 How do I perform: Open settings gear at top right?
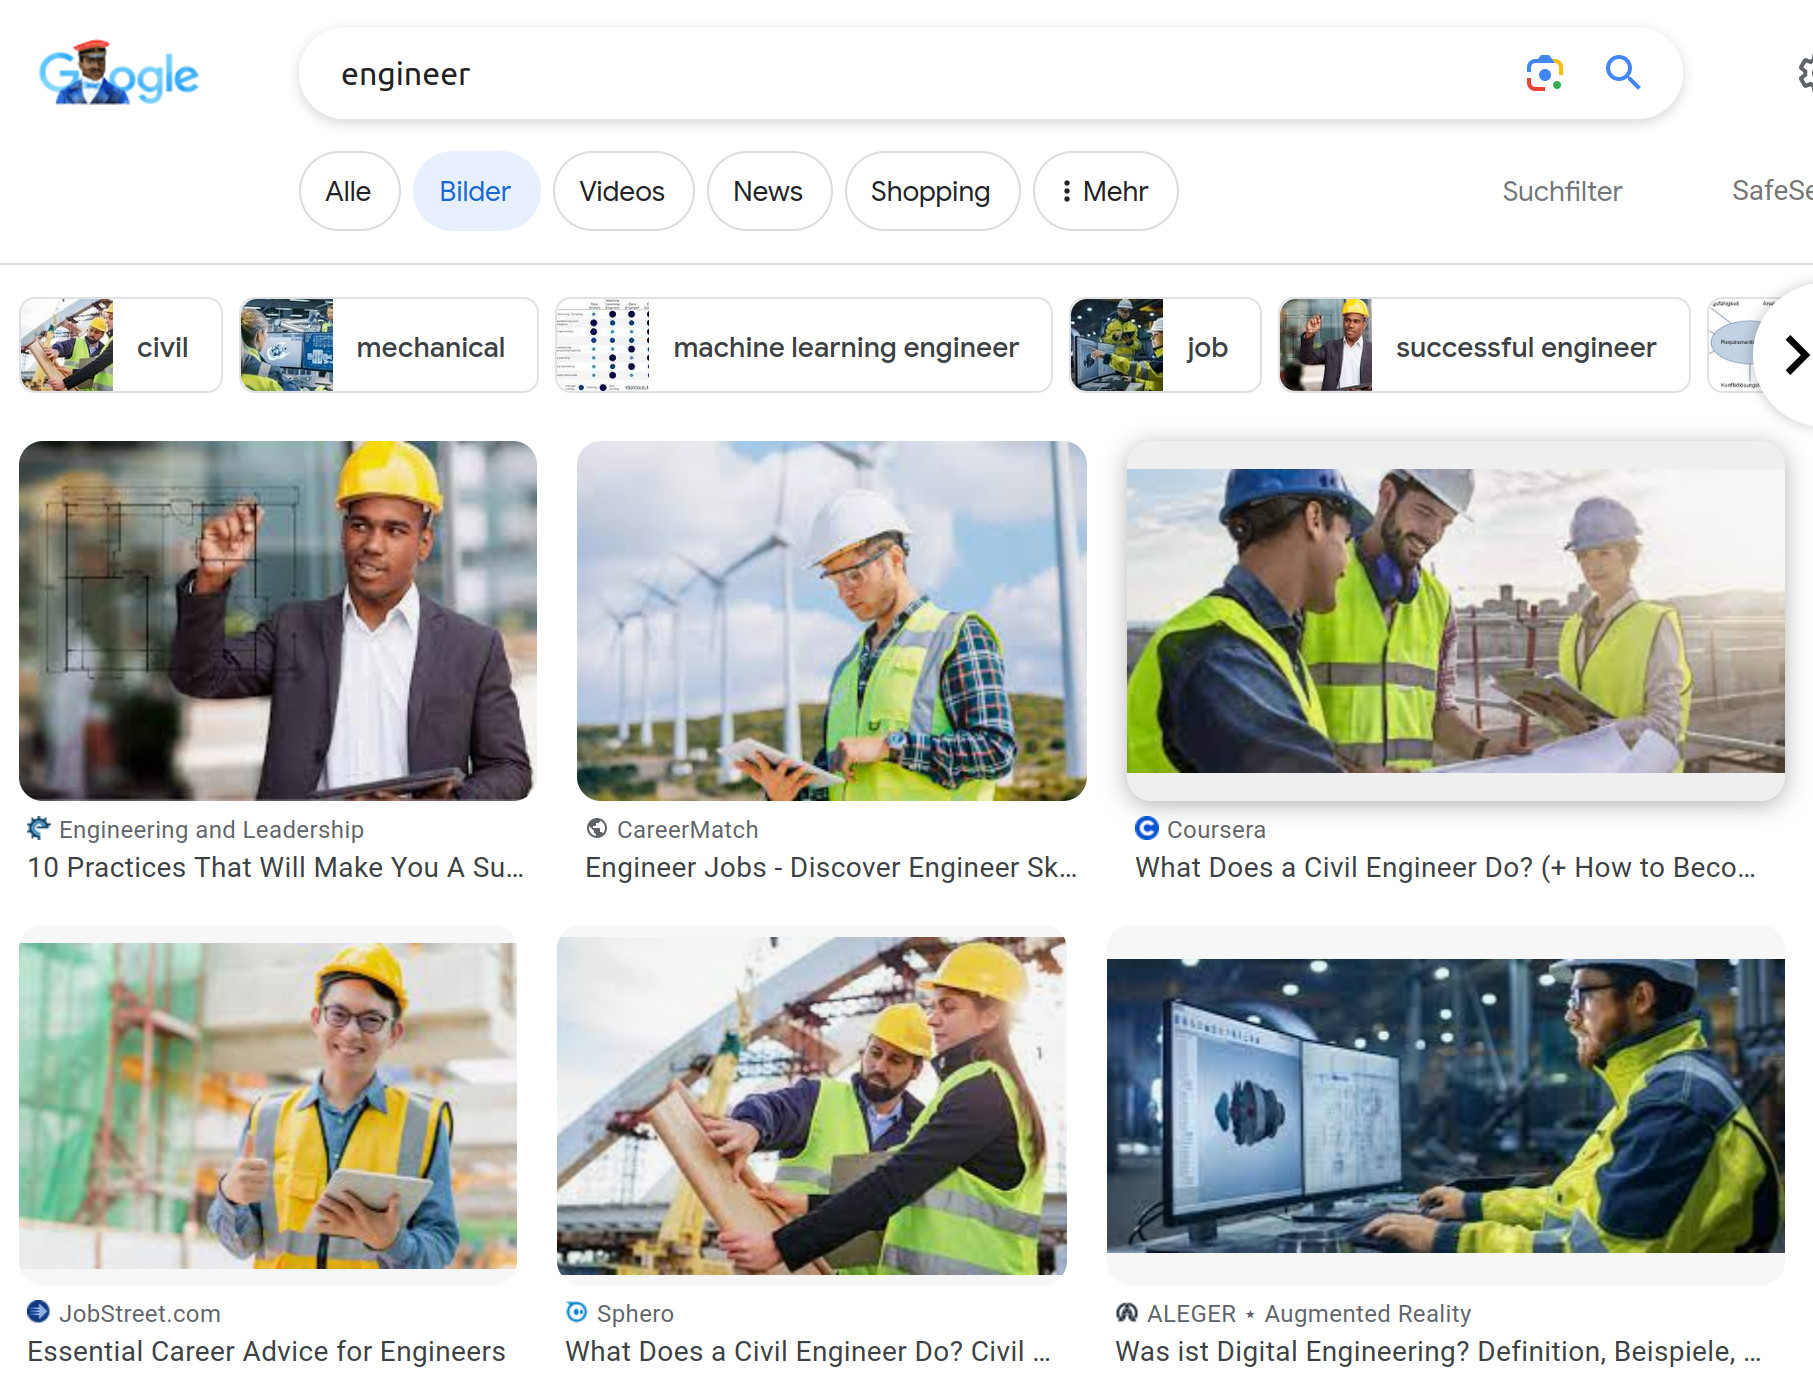coord(1804,74)
